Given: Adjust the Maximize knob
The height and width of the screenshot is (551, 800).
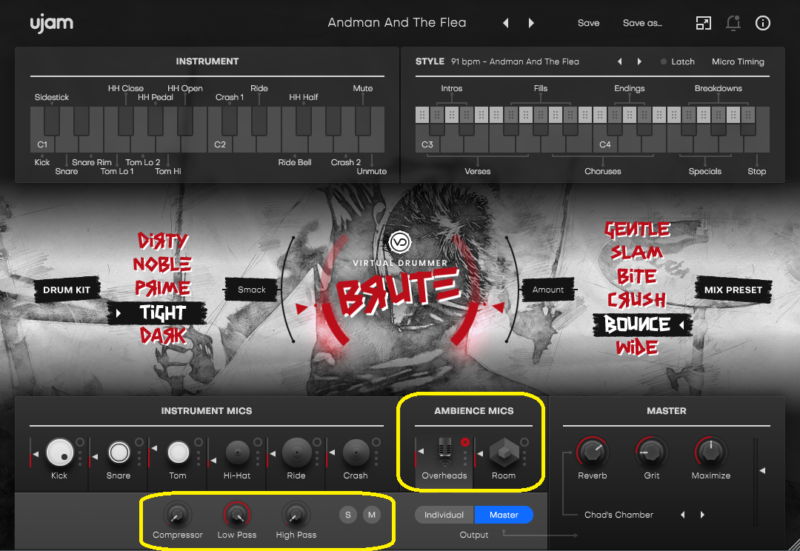Looking at the screenshot, I should [x=710, y=452].
